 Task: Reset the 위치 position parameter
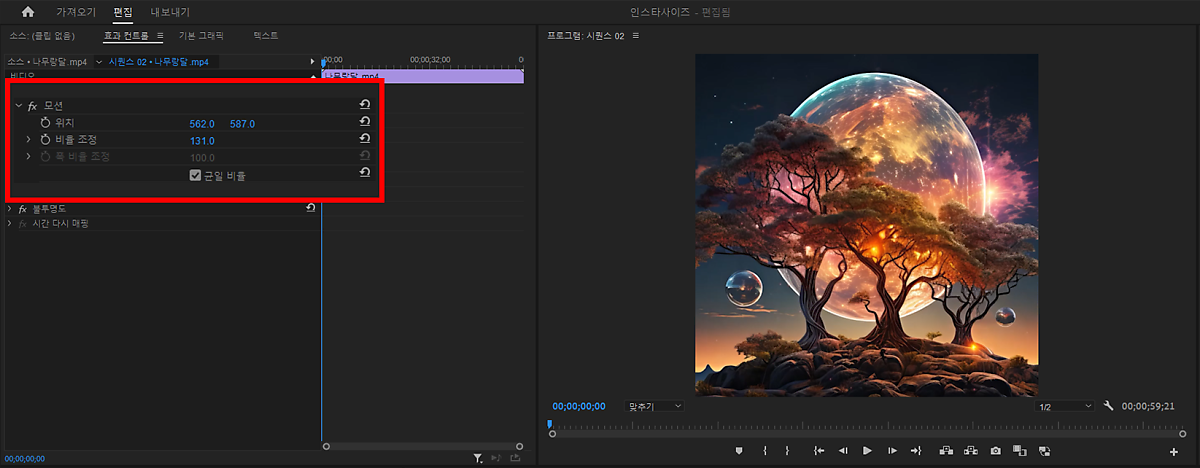(365, 122)
